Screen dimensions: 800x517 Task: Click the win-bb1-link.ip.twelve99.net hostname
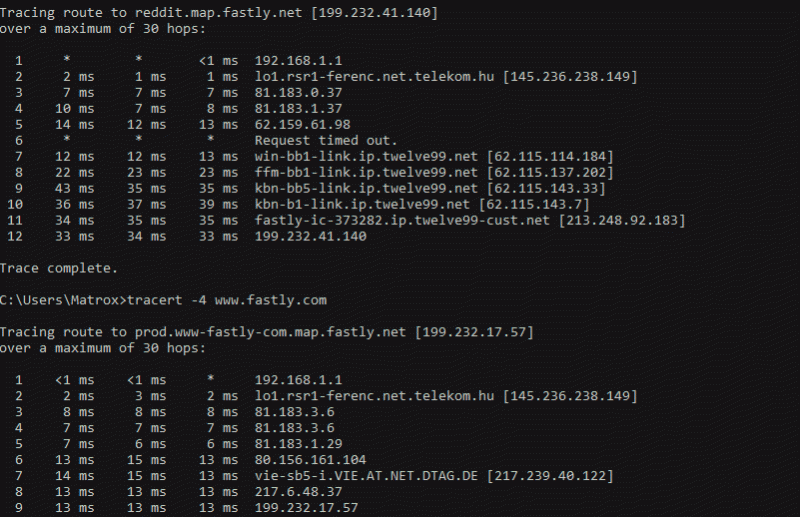366,157
